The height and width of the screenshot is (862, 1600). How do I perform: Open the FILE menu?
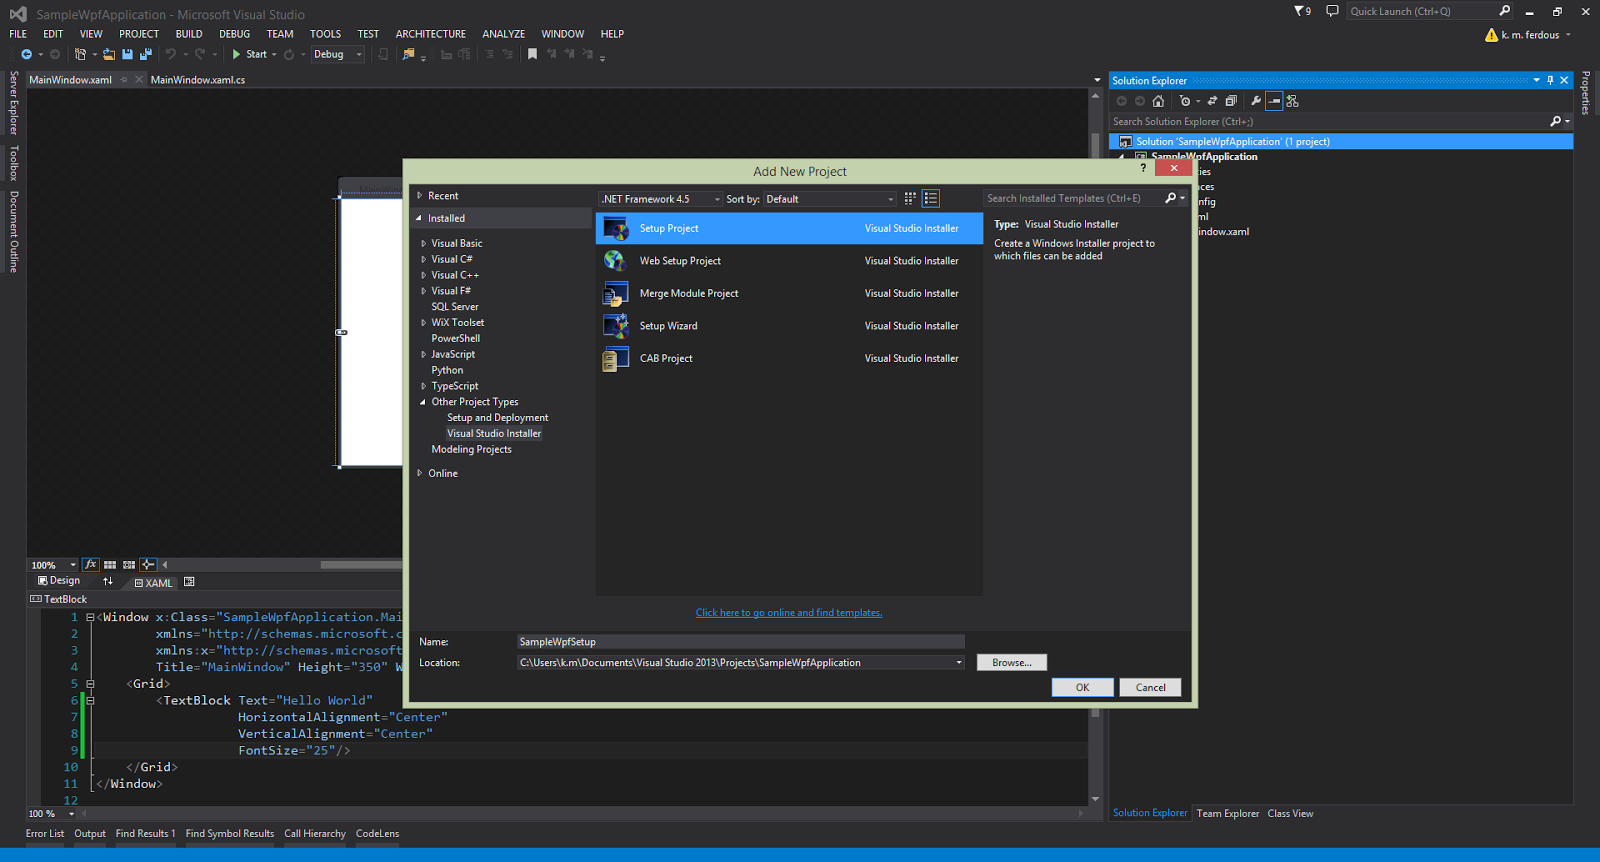(18, 34)
